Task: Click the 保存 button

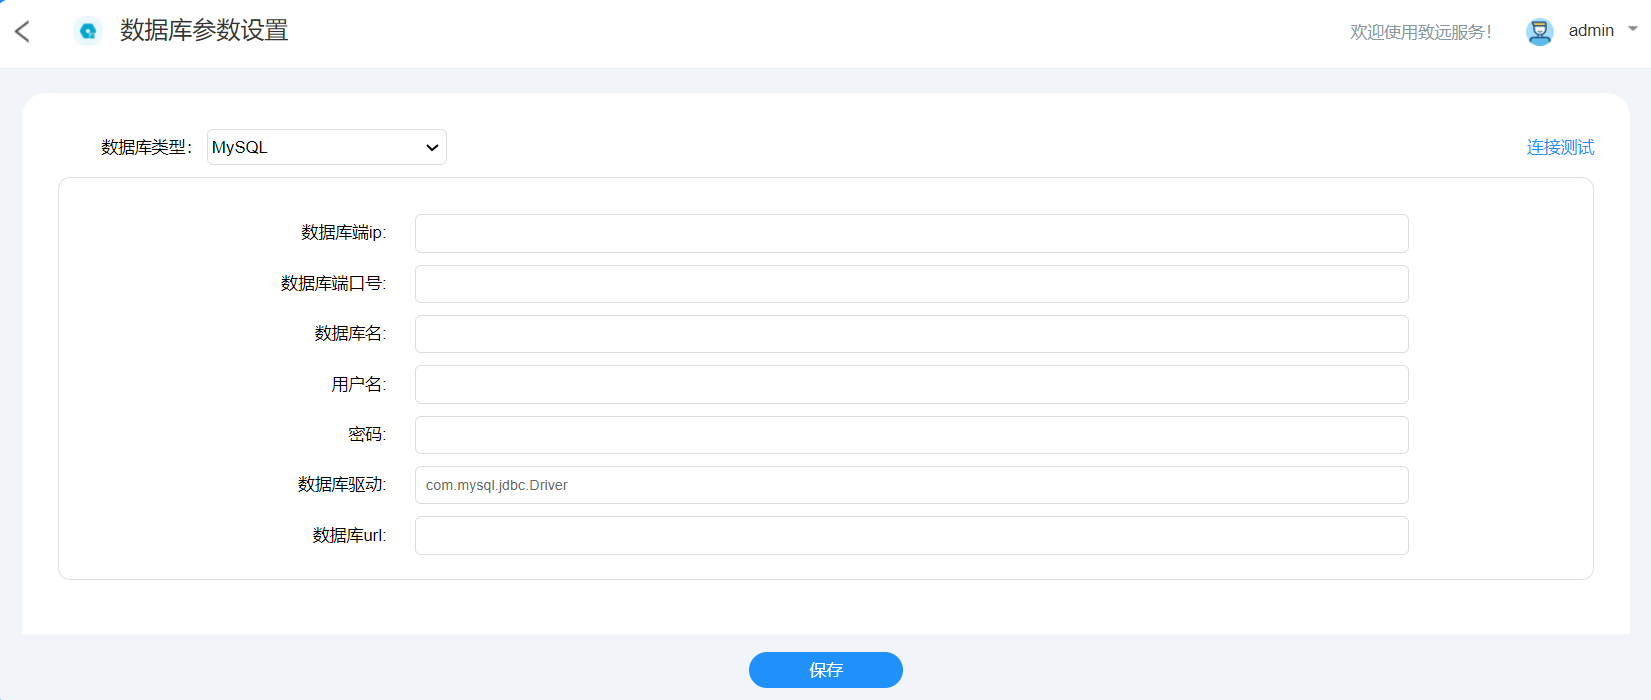Action: [826, 670]
